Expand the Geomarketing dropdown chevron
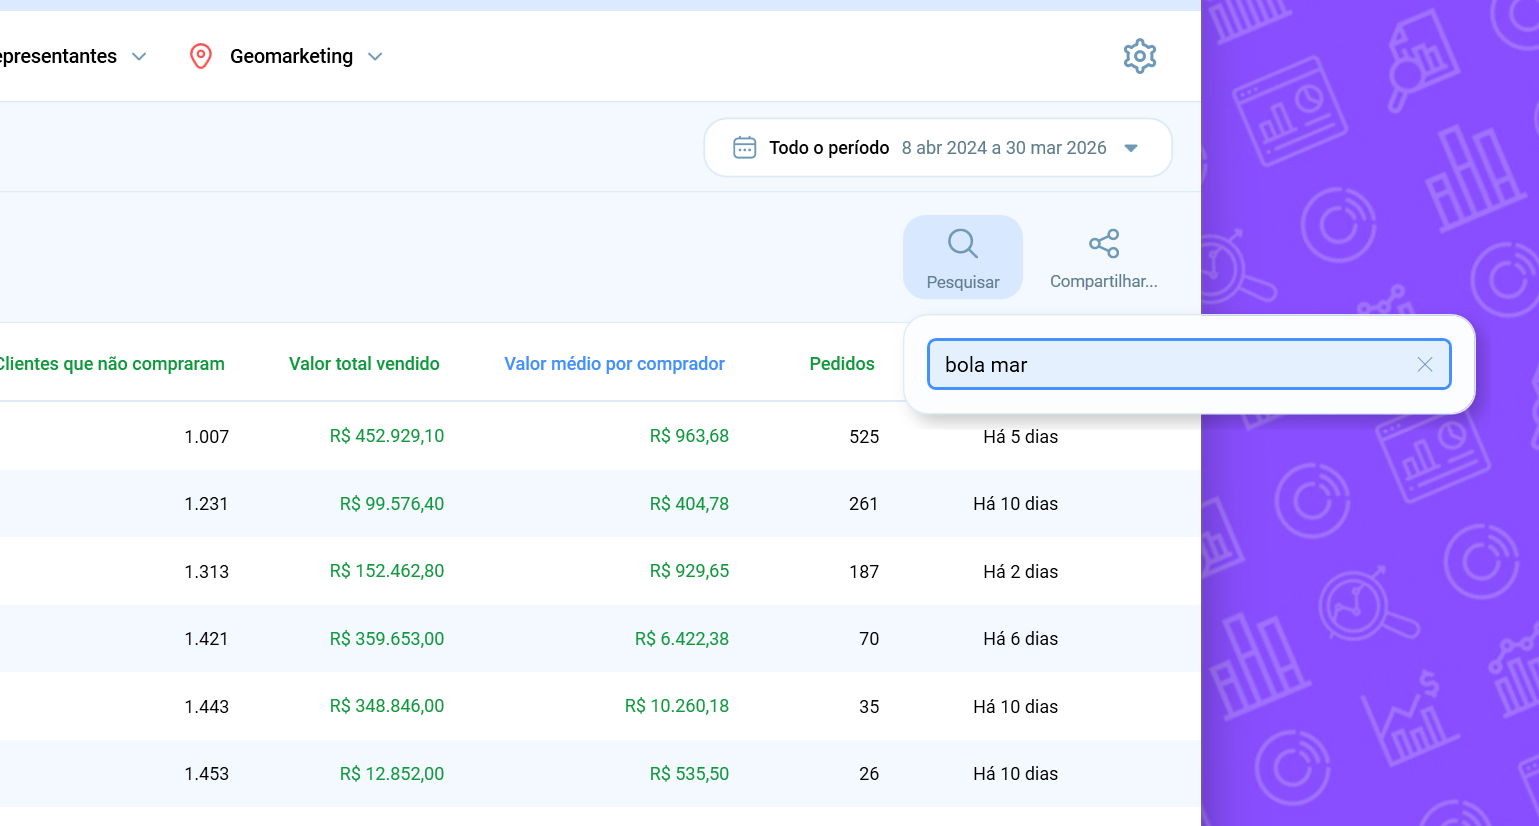The image size is (1539, 826). point(375,57)
